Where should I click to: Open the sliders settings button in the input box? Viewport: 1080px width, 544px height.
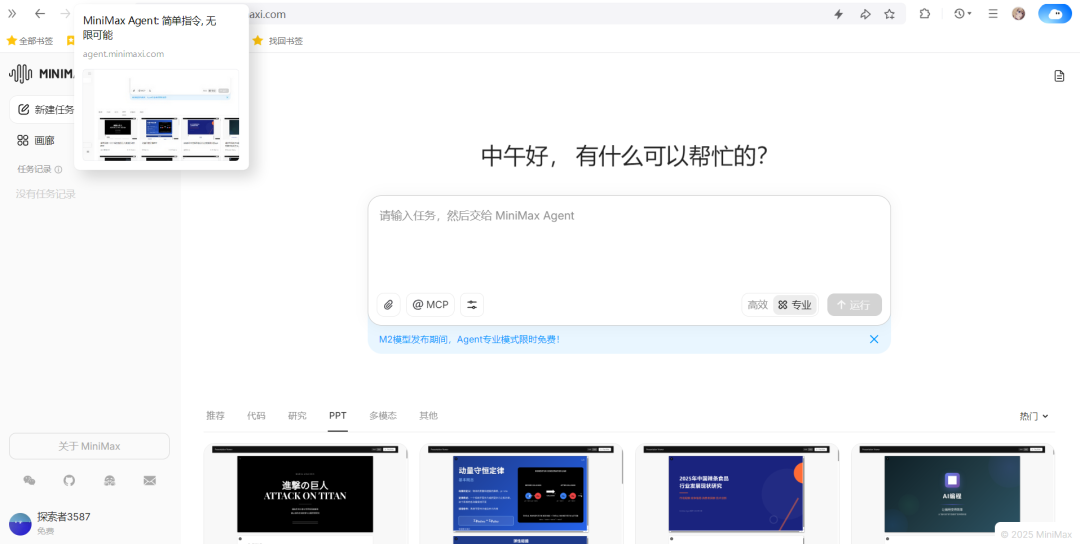pos(472,304)
